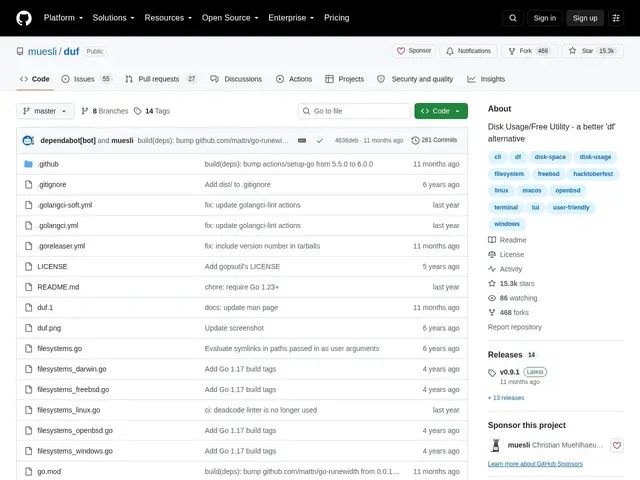Viewport: 640px width, 480px height.
Task: Click the Pricing link in header
Action: click(336, 18)
